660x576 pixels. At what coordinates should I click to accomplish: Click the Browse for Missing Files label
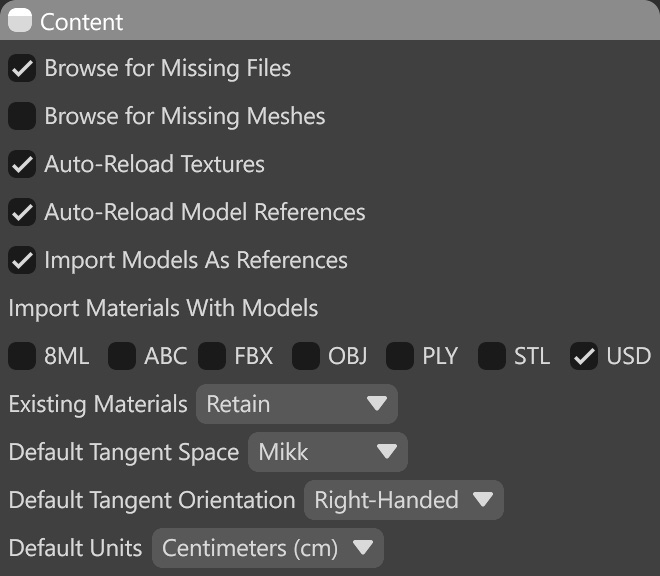coord(167,69)
